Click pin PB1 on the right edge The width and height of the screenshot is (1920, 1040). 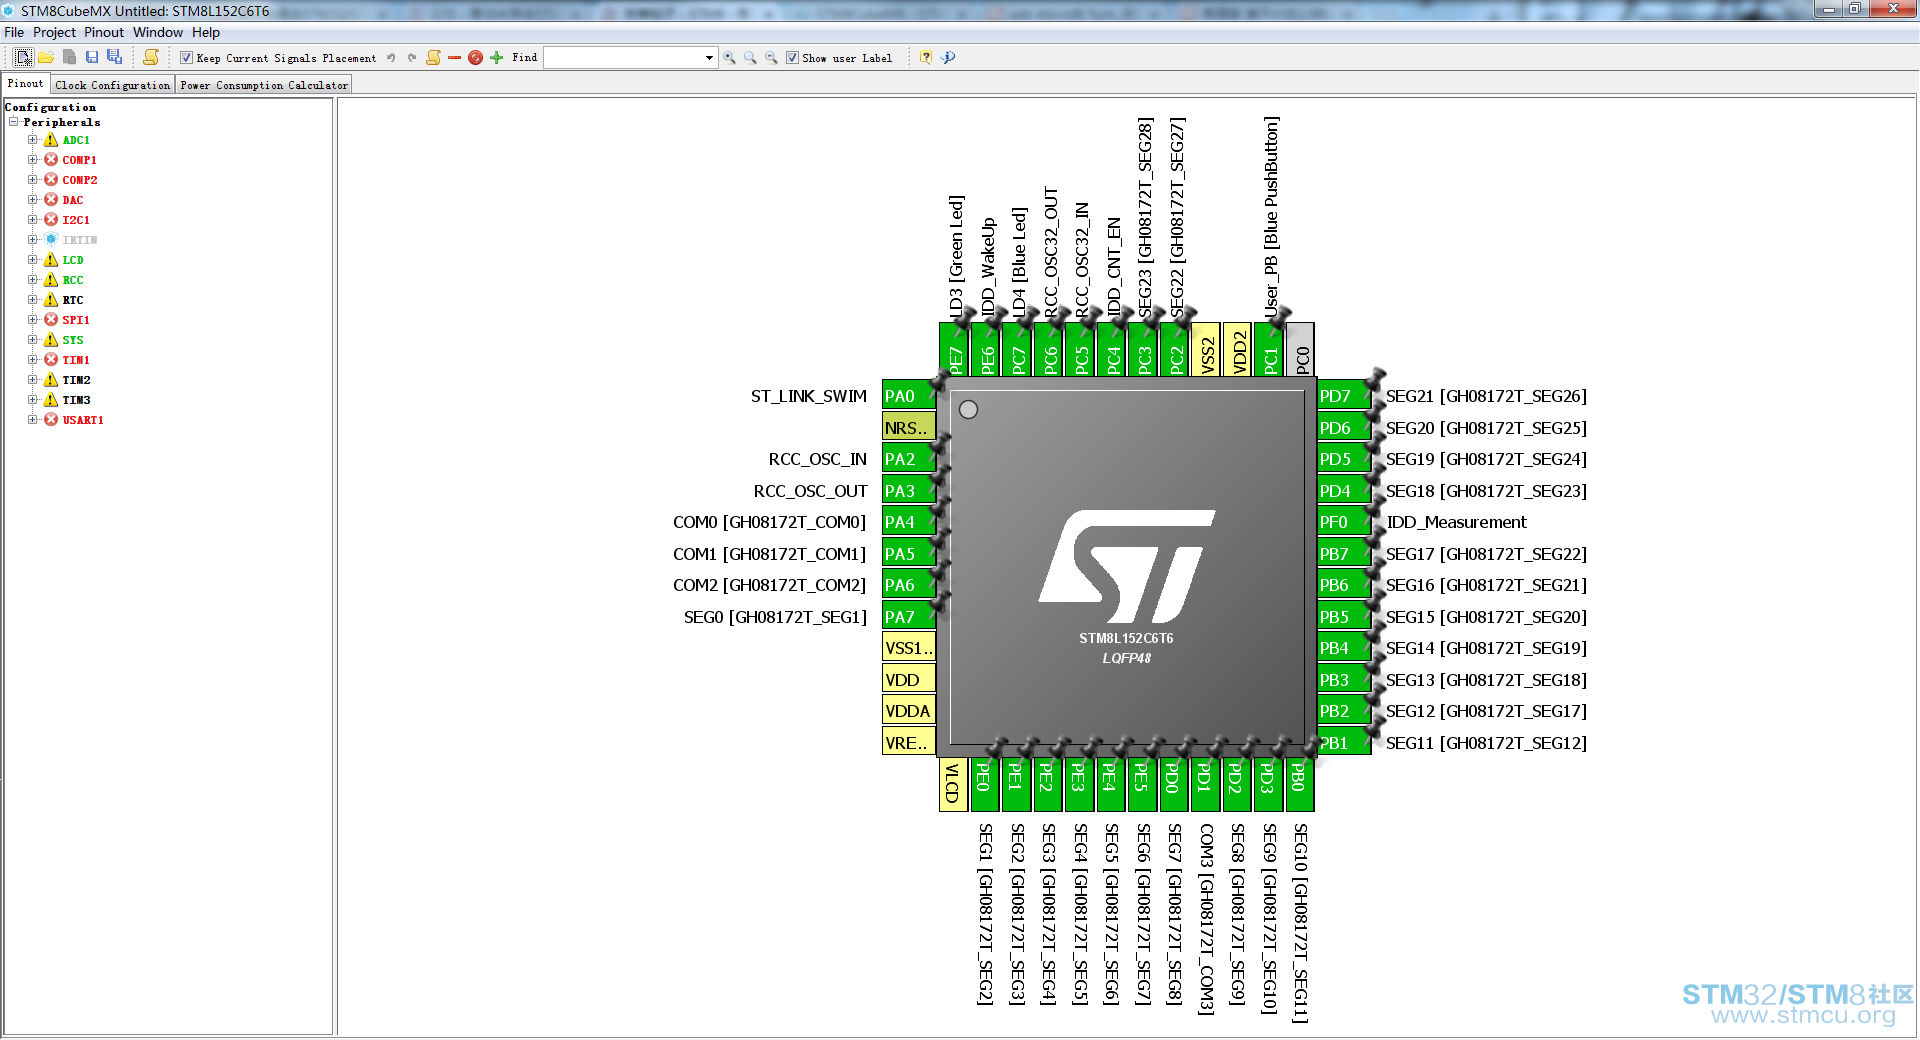(1344, 743)
